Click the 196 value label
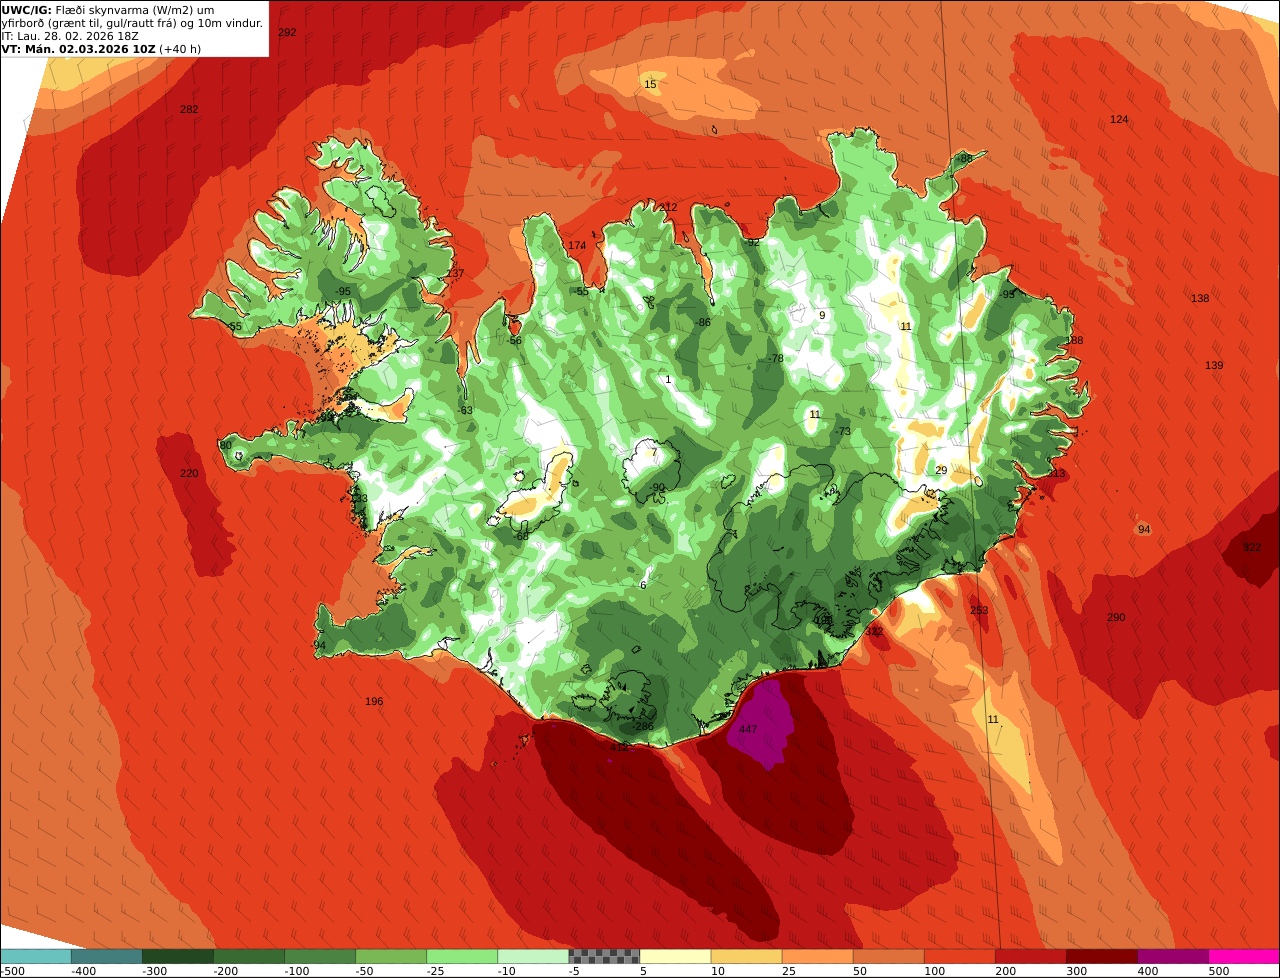Viewport: 1280px width, 978px height. click(374, 702)
